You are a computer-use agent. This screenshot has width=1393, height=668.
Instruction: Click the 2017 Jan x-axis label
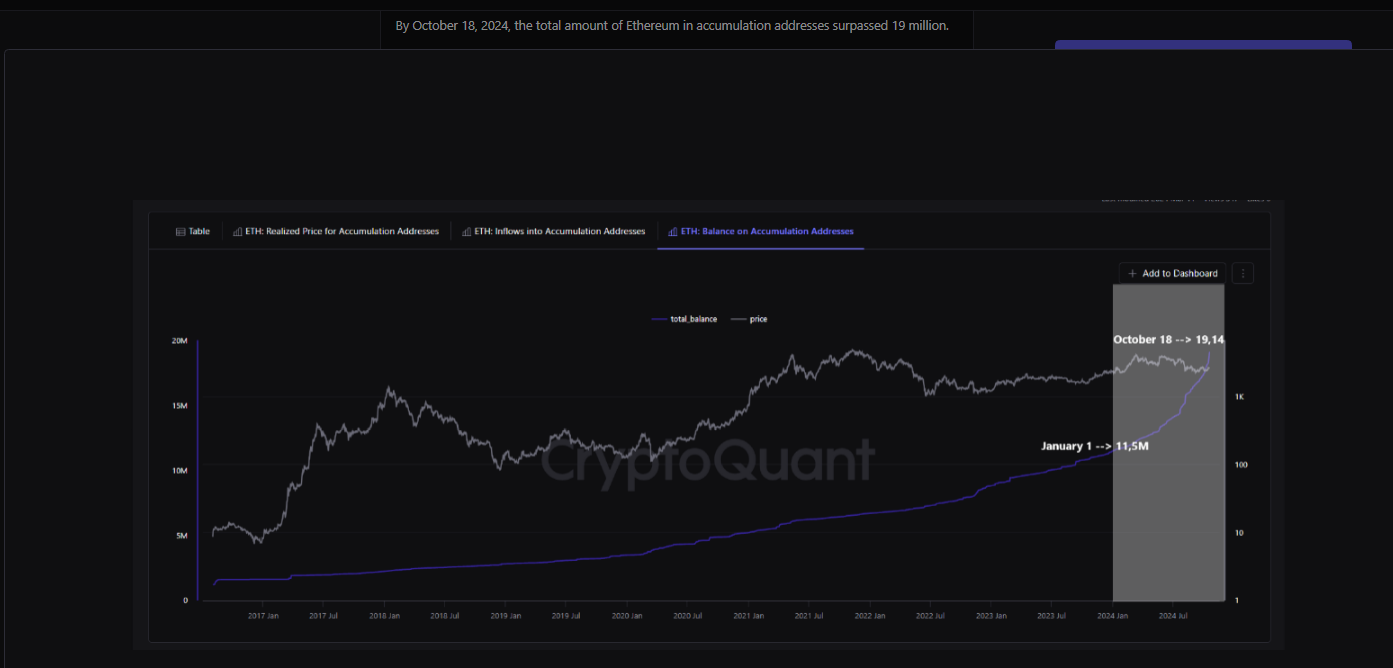tap(262, 616)
